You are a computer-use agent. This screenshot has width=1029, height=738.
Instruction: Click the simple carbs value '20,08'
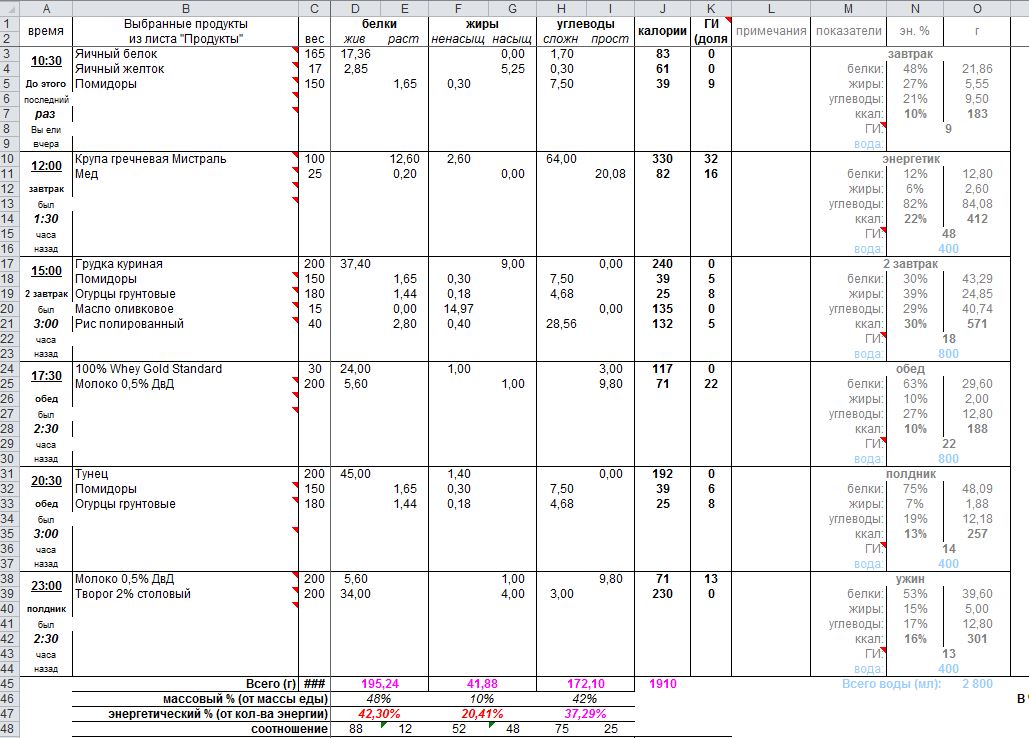click(610, 174)
